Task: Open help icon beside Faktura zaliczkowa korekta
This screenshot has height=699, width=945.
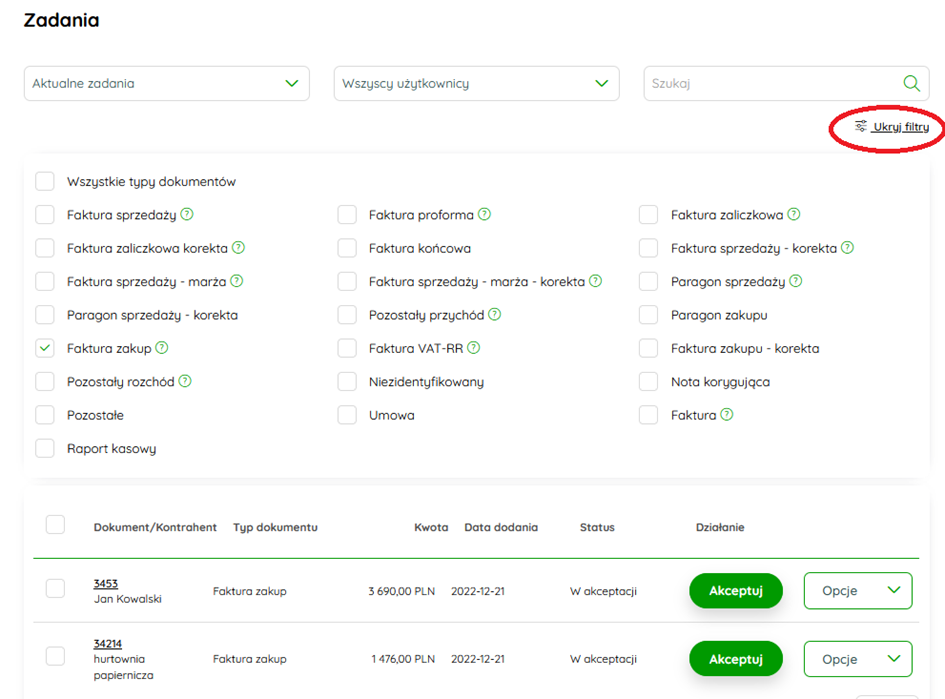Action: tap(239, 247)
